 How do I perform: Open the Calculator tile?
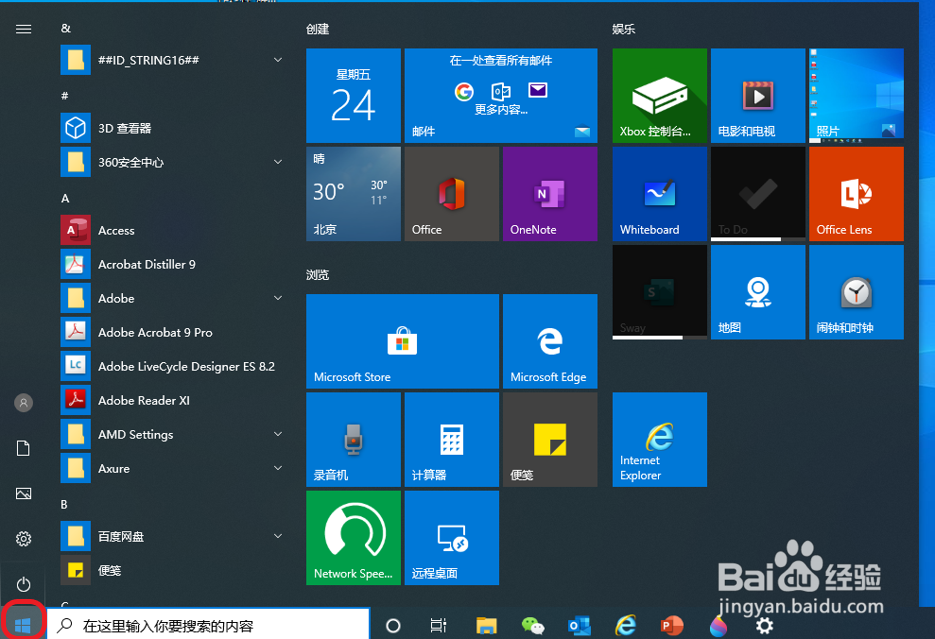tap(451, 439)
